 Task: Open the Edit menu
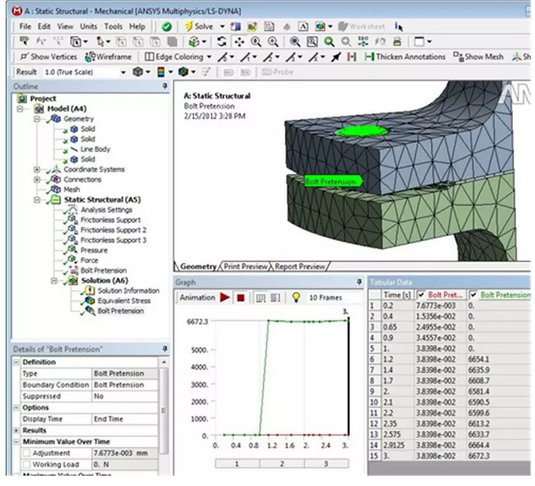pos(44,27)
